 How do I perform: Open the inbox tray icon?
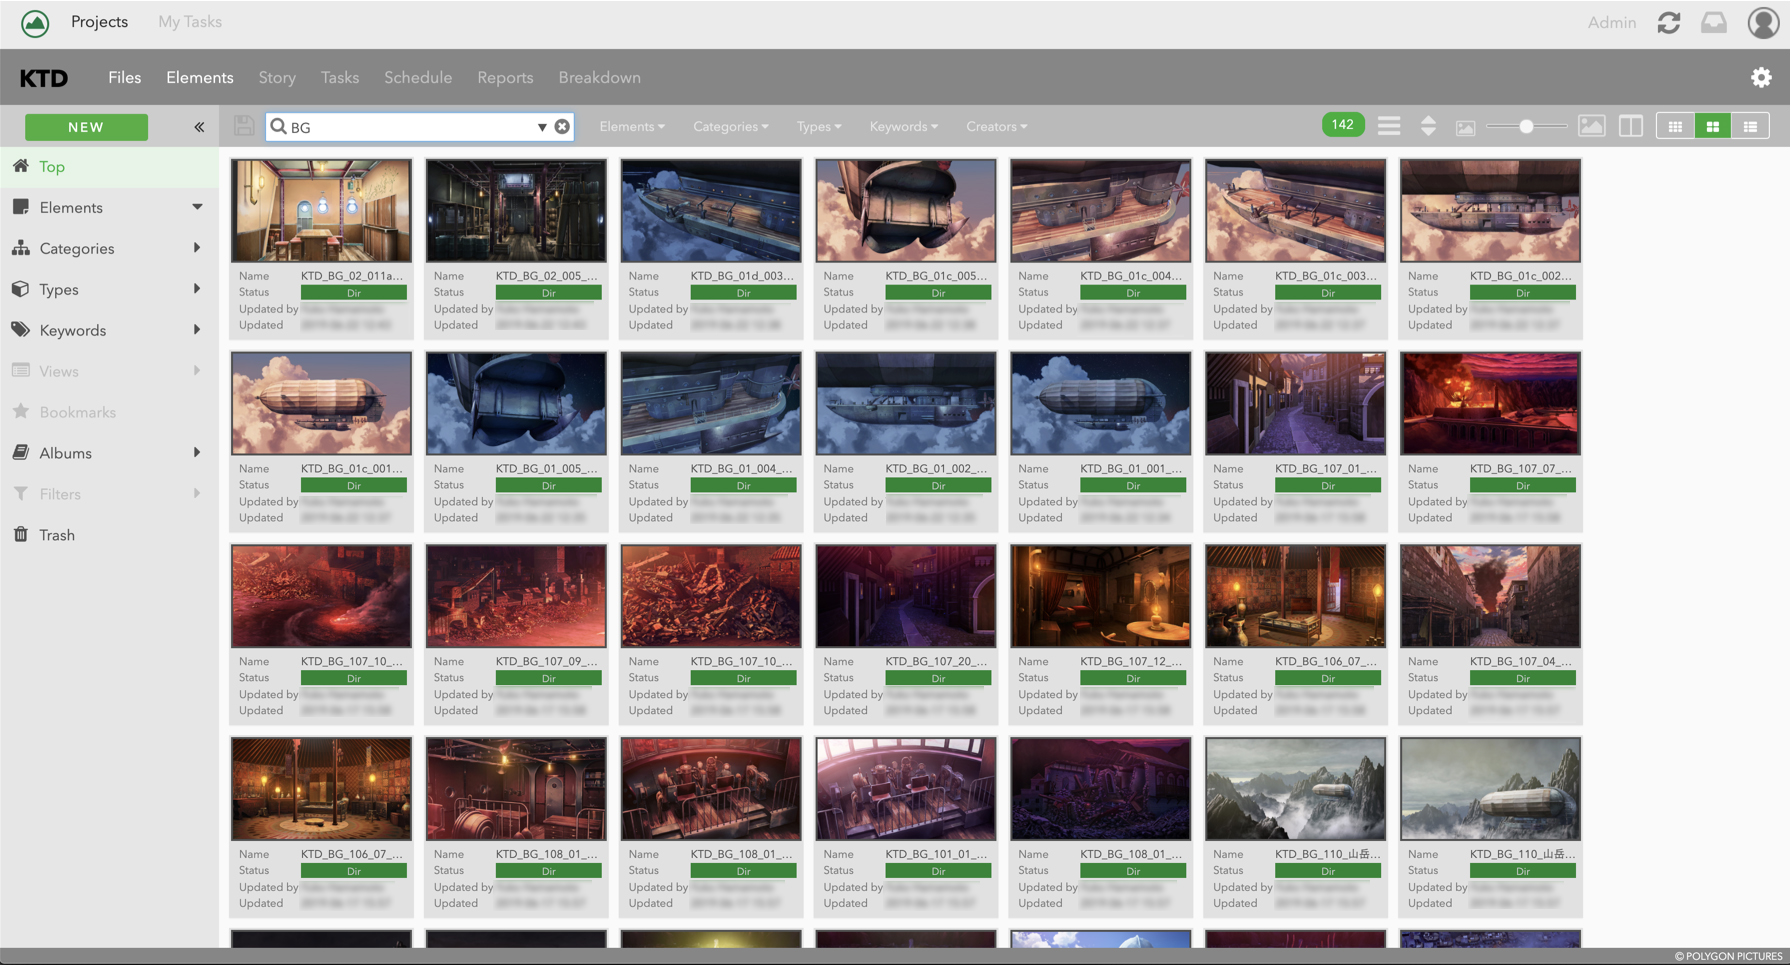(x=1714, y=23)
